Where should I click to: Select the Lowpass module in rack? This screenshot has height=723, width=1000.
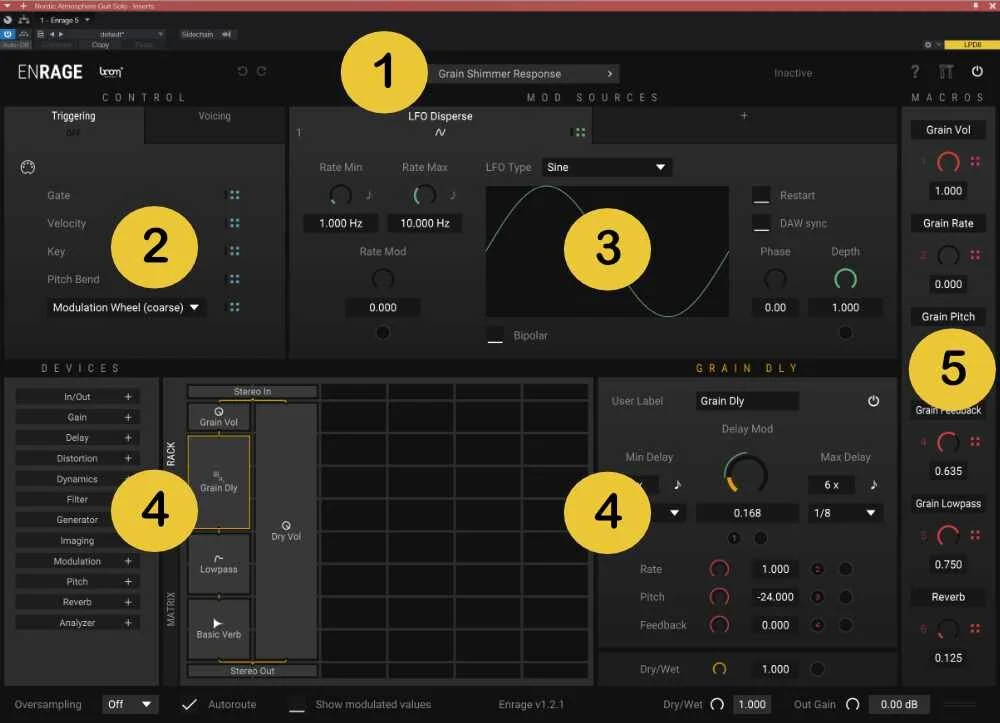tap(219, 564)
